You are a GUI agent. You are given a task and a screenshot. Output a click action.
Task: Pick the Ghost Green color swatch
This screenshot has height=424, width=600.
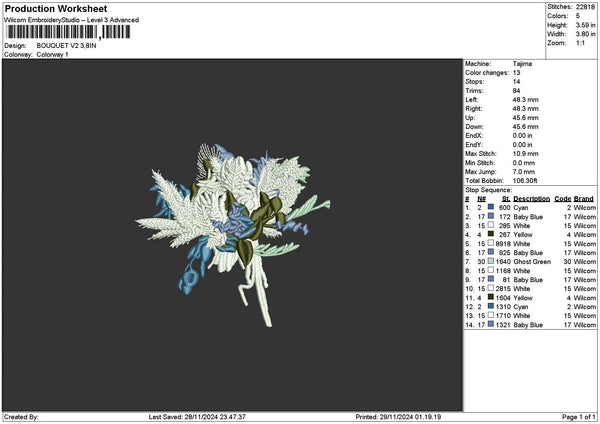click(491, 261)
